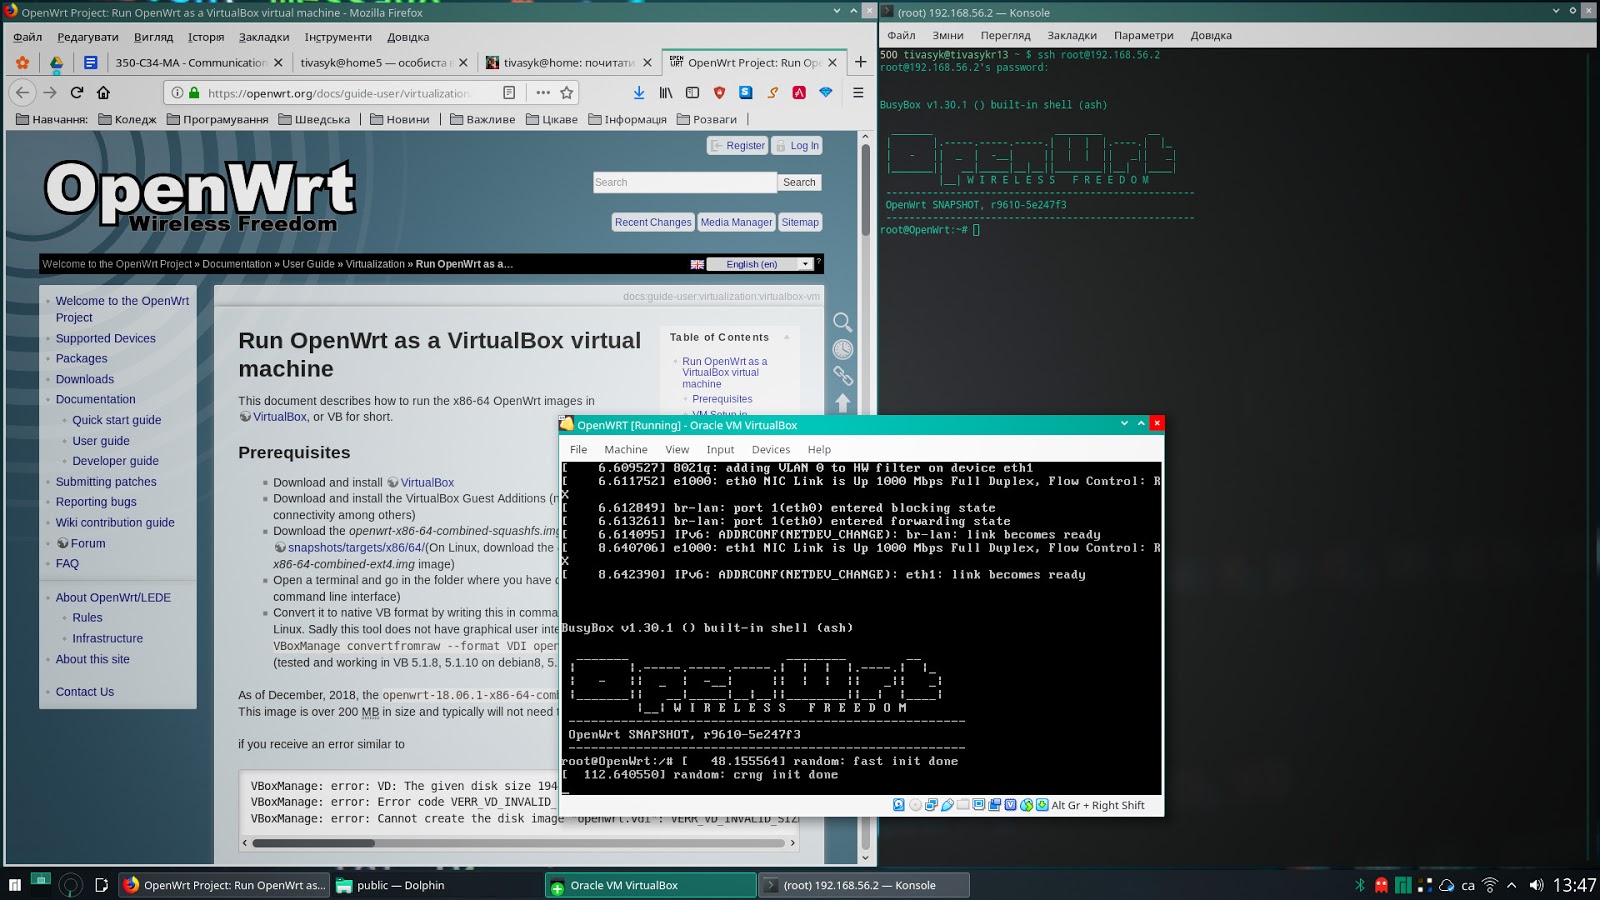Viewport: 1600px width, 900px height.
Task: Open the volume speaker tray icon
Action: click(1536, 885)
